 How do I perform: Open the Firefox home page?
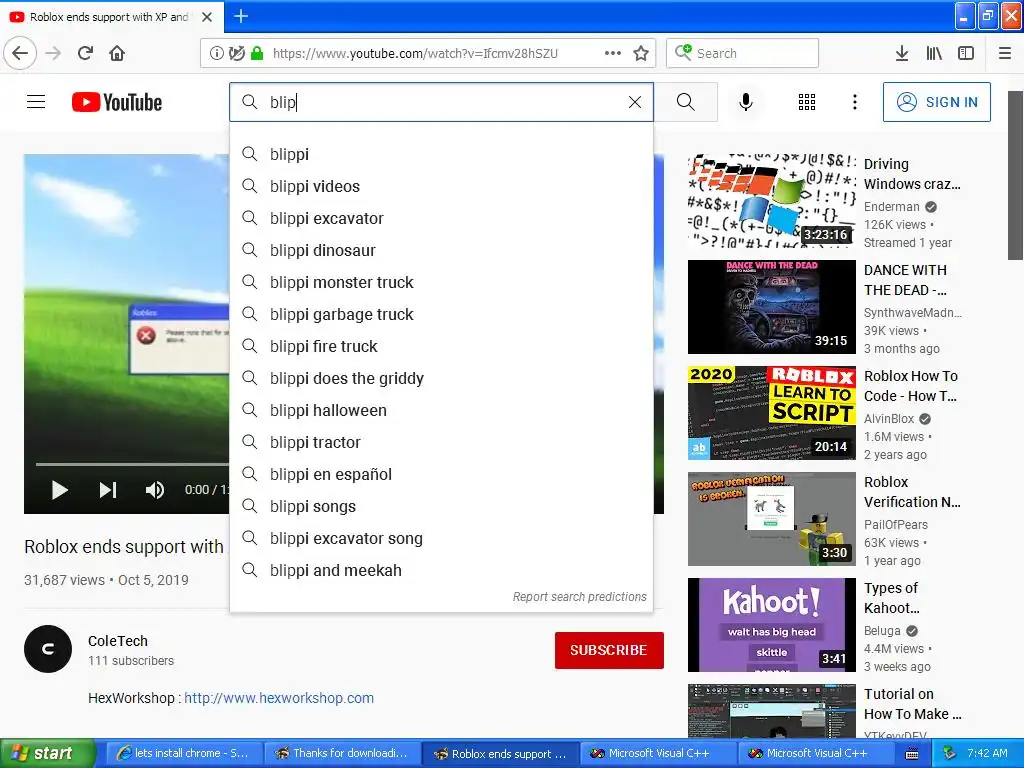point(117,53)
